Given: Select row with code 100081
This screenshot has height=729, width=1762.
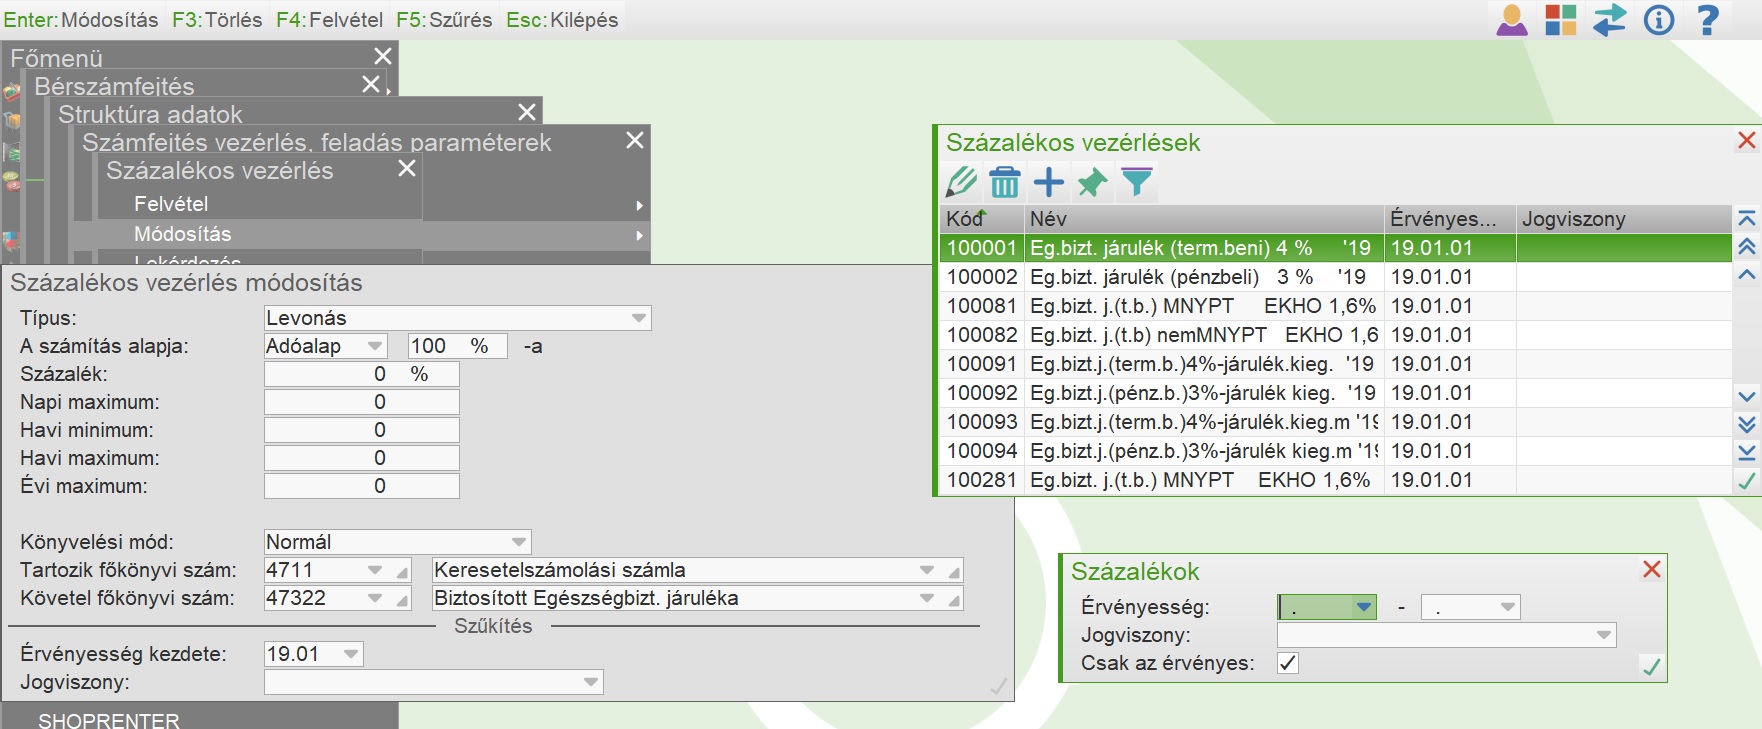Looking at the screenshot, I should point(1336,306).
